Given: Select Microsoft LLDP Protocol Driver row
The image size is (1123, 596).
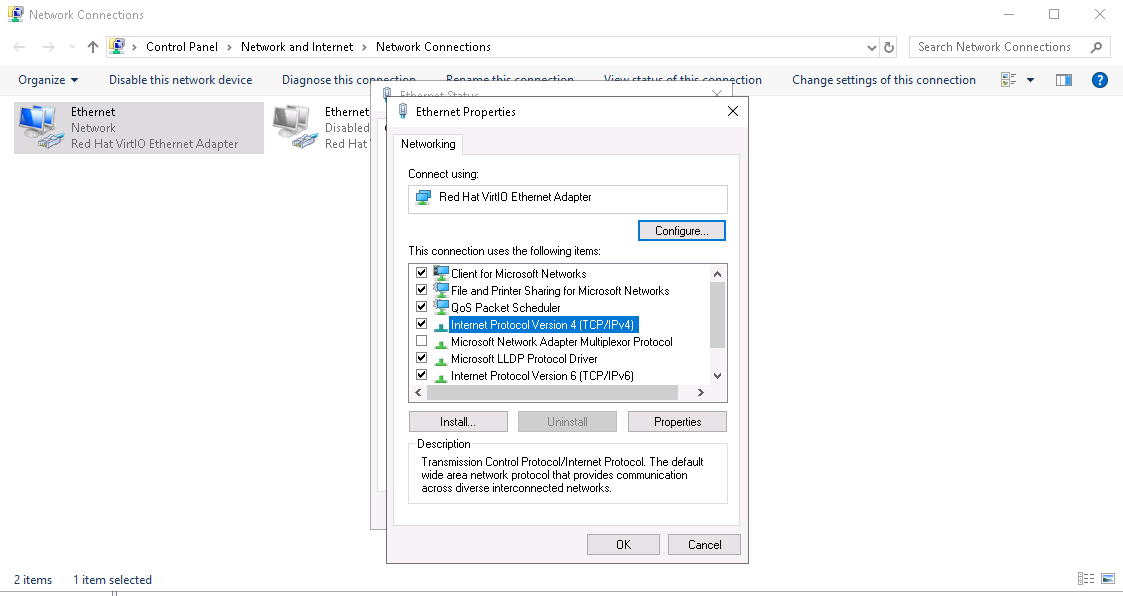Looking at the screenshot, I should (x=524, y=359).
